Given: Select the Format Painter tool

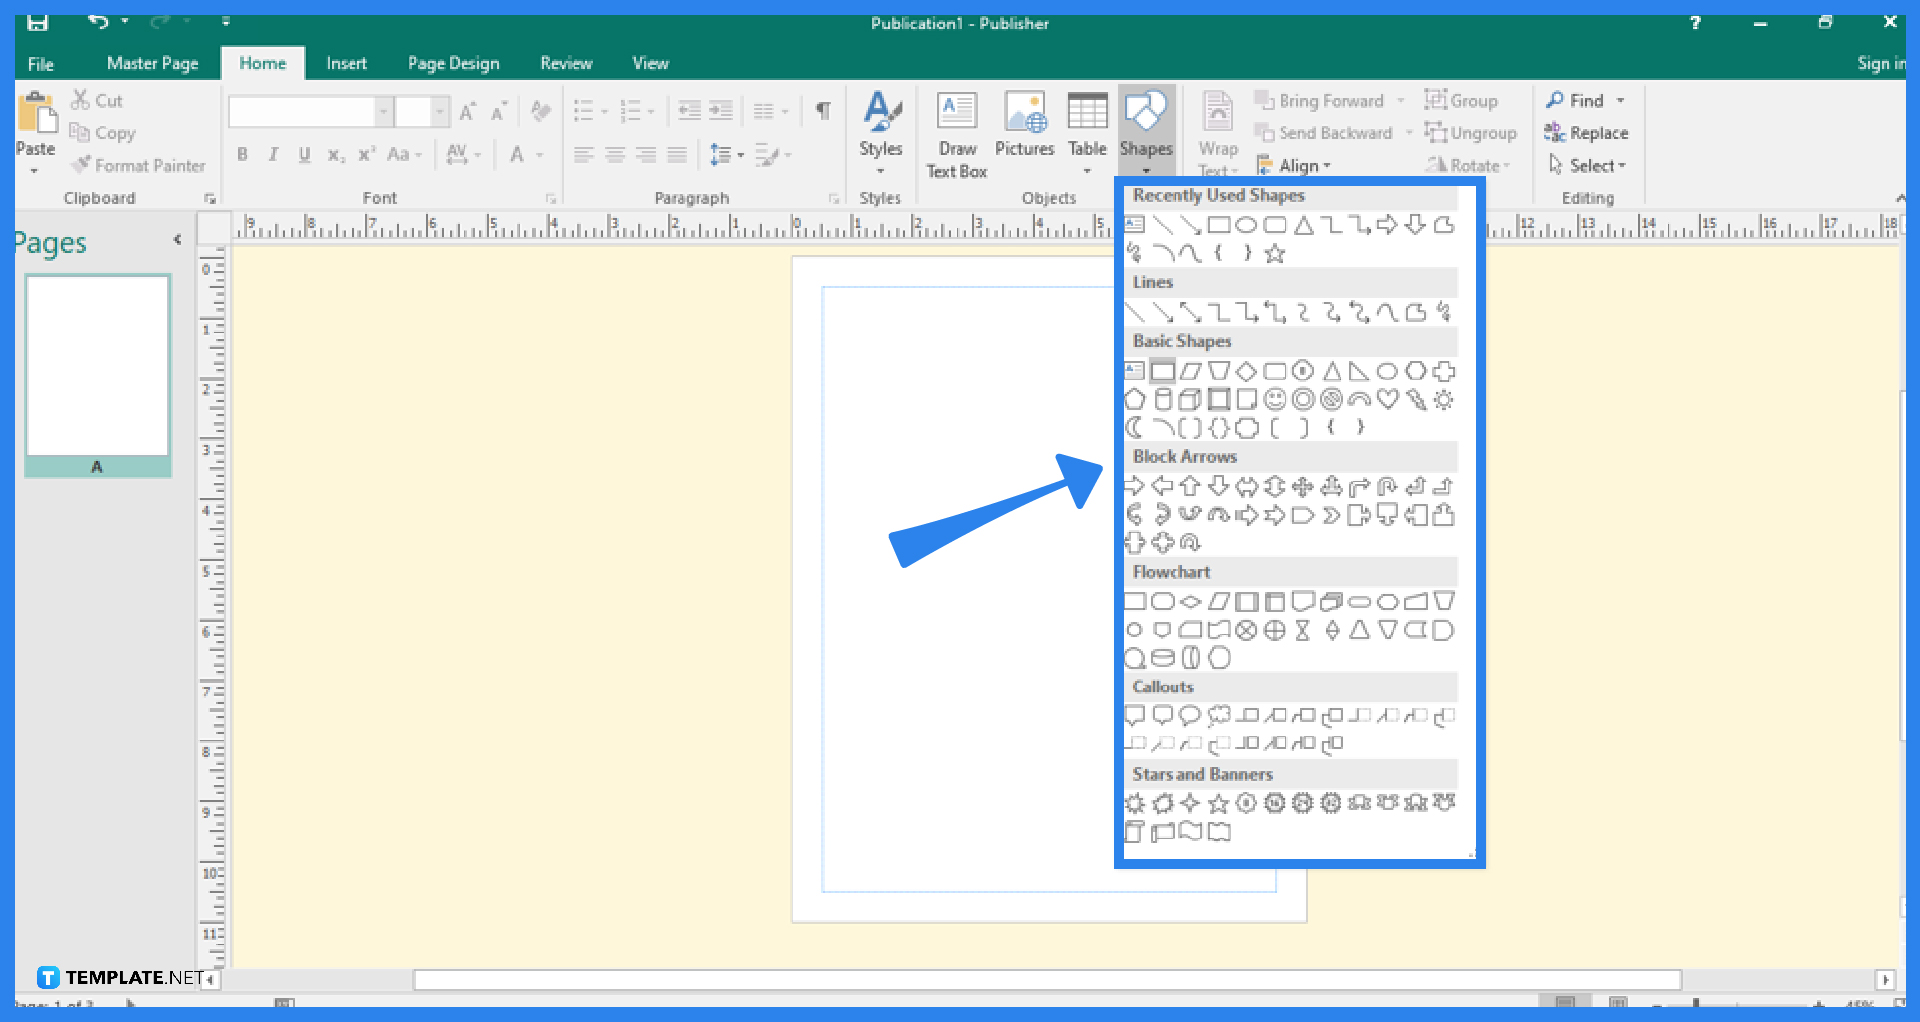Looking at the screenshot, I should (139, 165).
